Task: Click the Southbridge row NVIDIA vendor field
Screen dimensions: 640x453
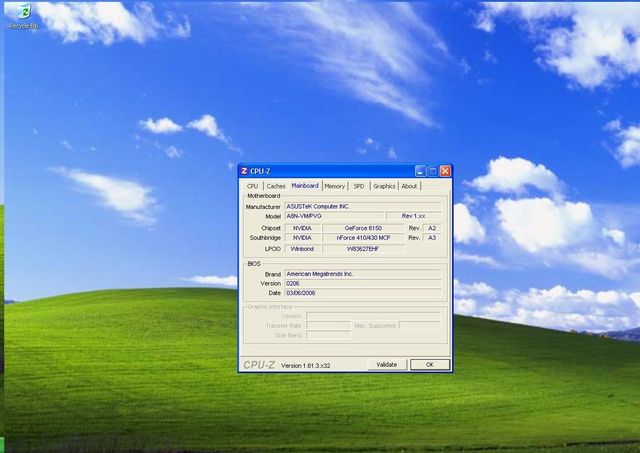Action: [302, 238]
